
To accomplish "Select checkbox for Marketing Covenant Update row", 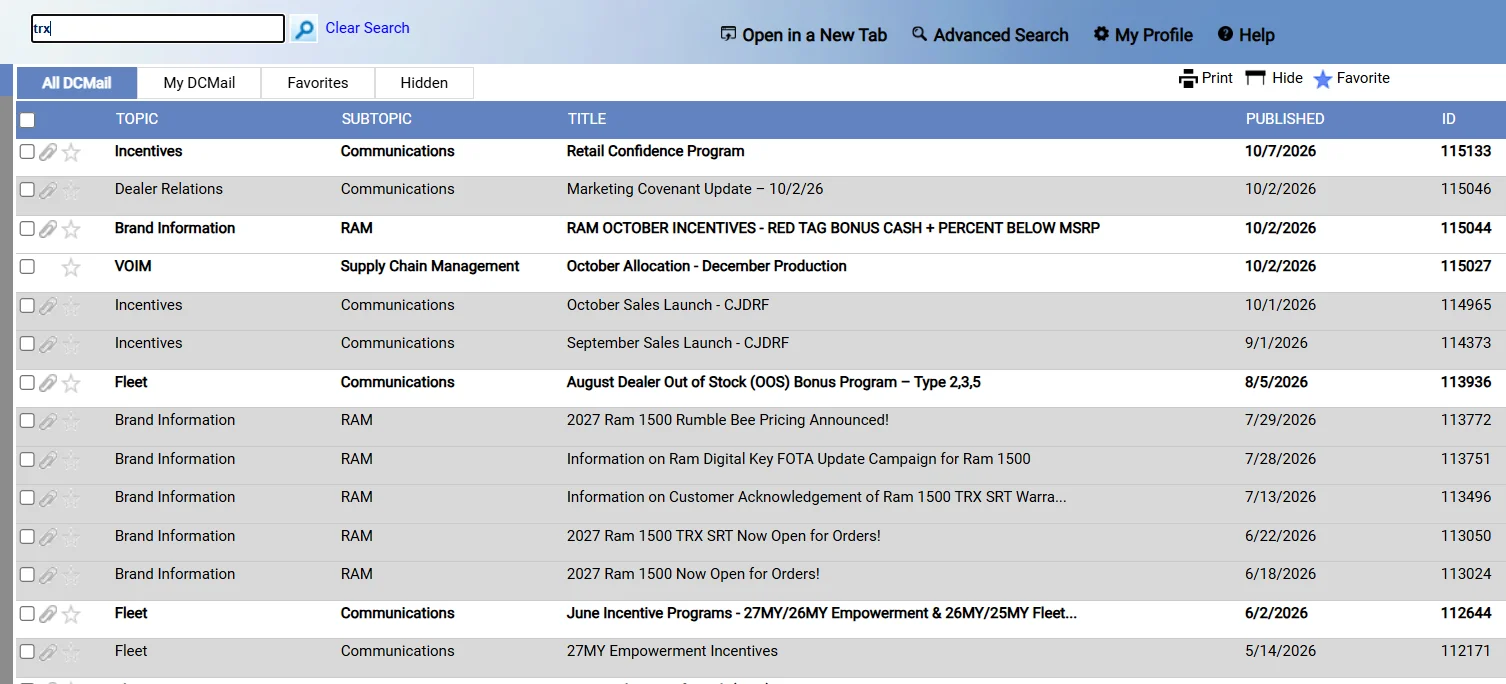I will 27,190.
